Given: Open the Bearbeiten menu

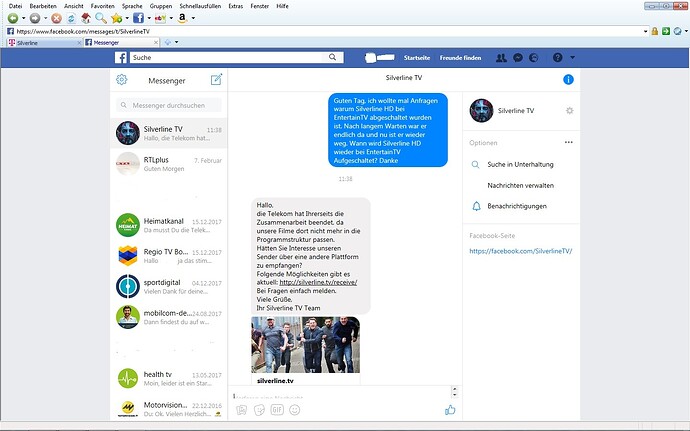Looking at the screenshot, I should (x=43, y=6).
